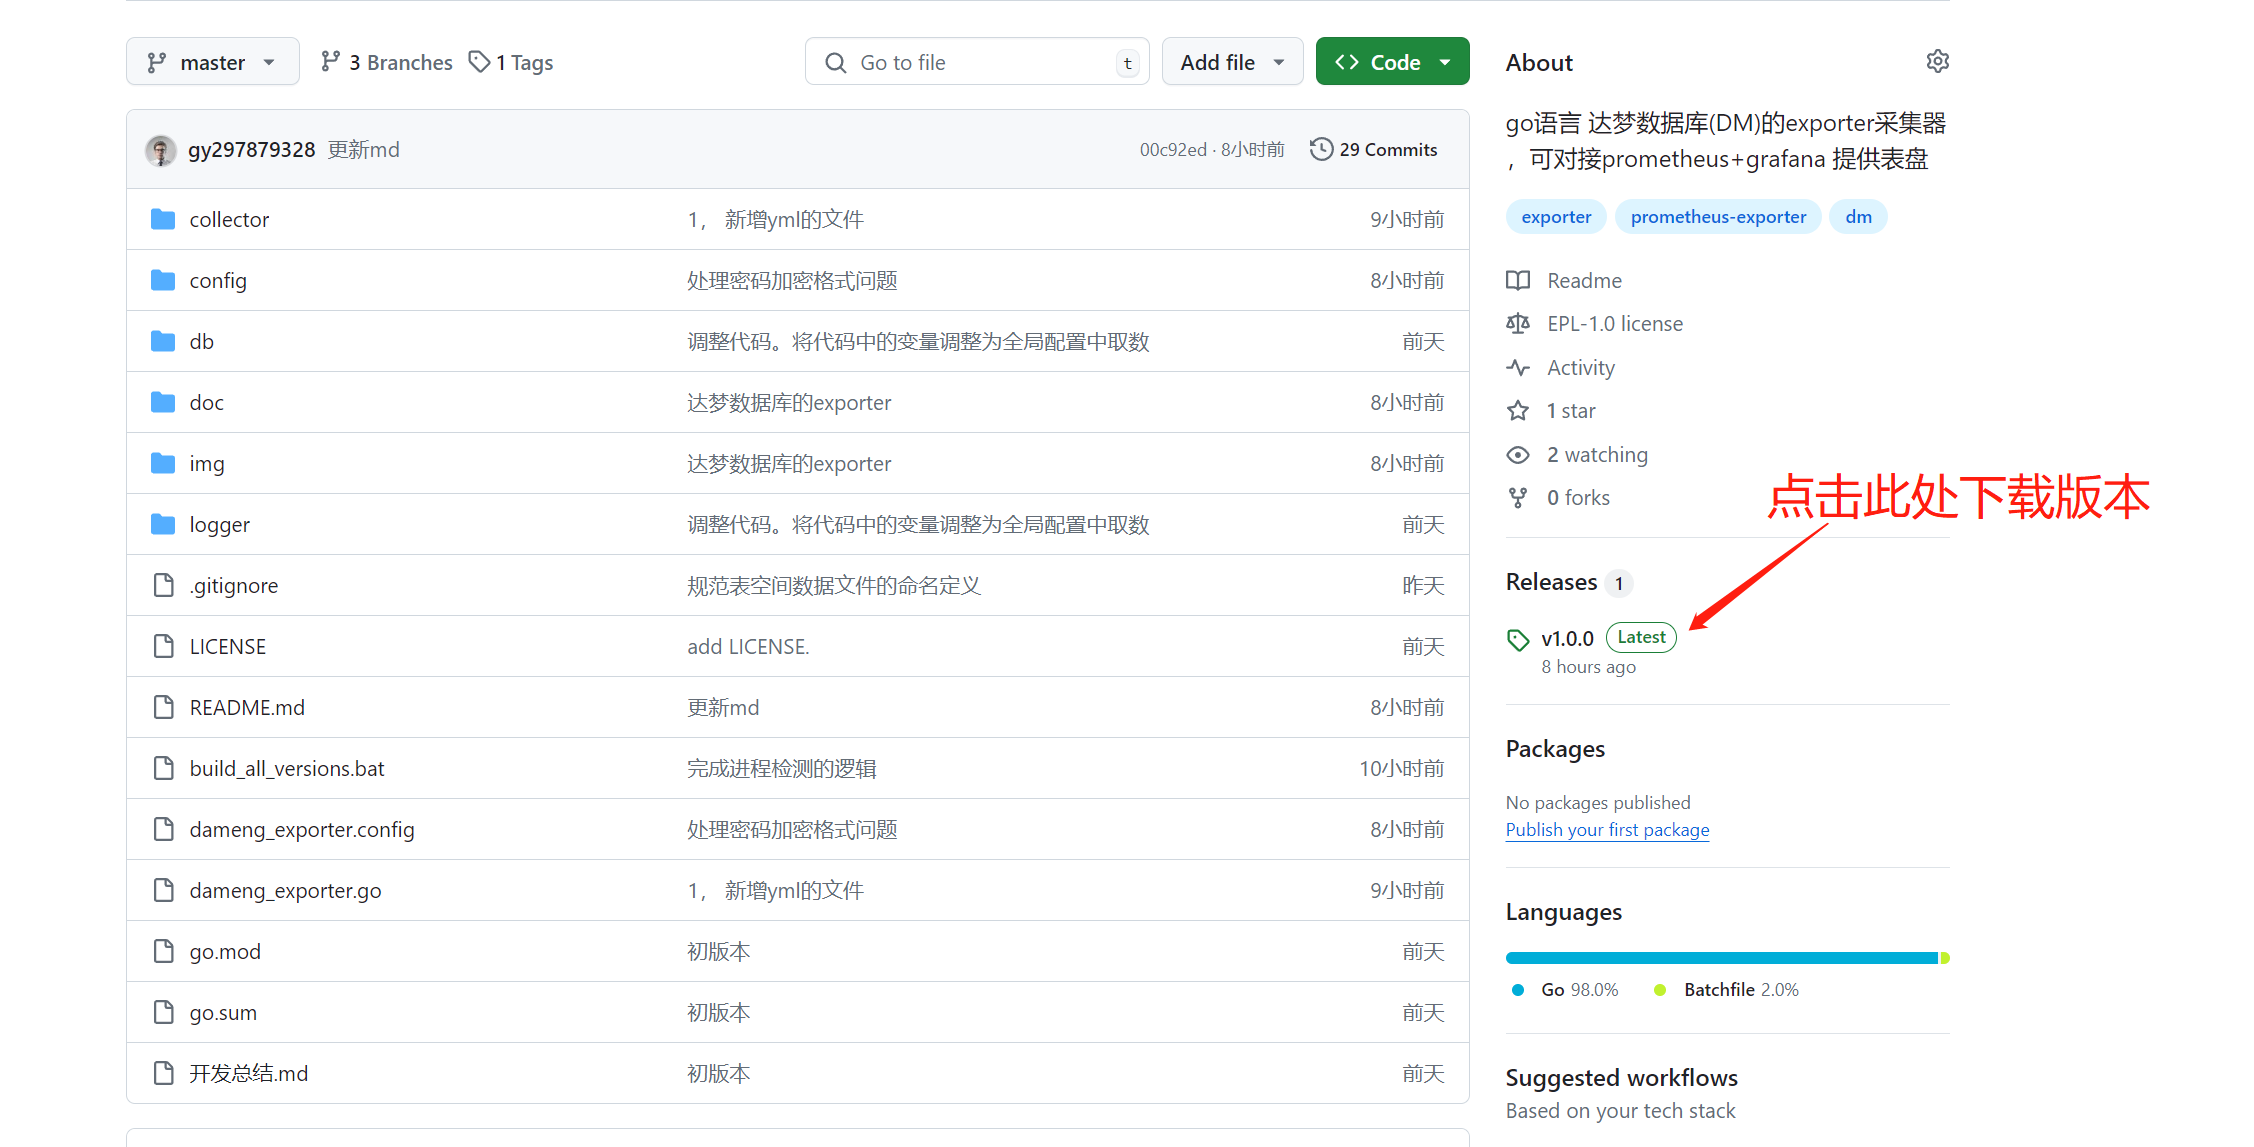Click the v1.0.0 release tag icon
Screen dimensions: 2254x1147
[x=1518, y=639]
